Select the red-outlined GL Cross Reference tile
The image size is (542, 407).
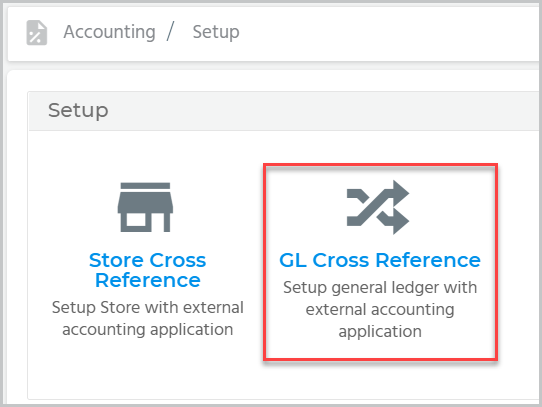click(x=380, y=262)
